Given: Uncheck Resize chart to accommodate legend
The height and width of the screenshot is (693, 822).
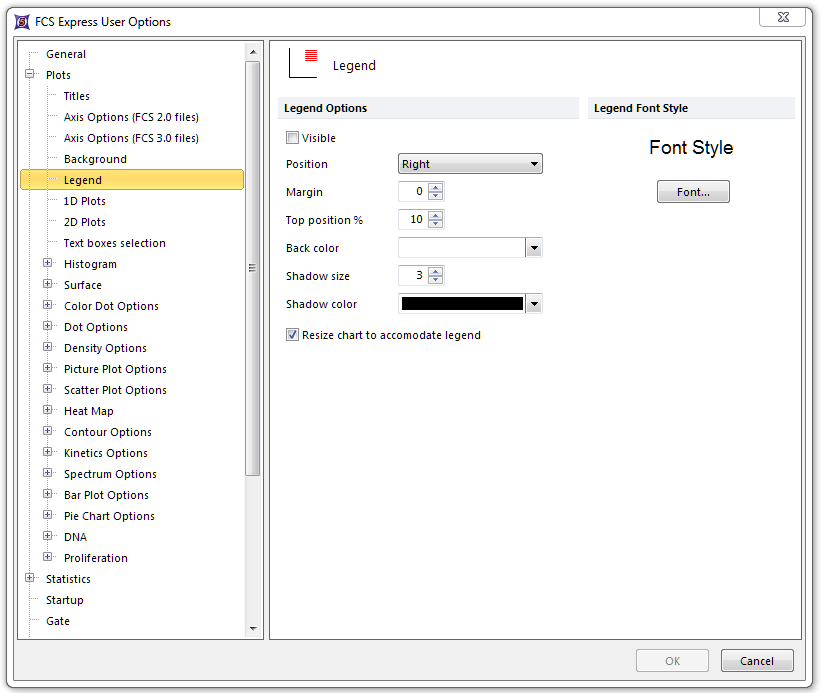Looking at the screenshot, I should 293,335.
